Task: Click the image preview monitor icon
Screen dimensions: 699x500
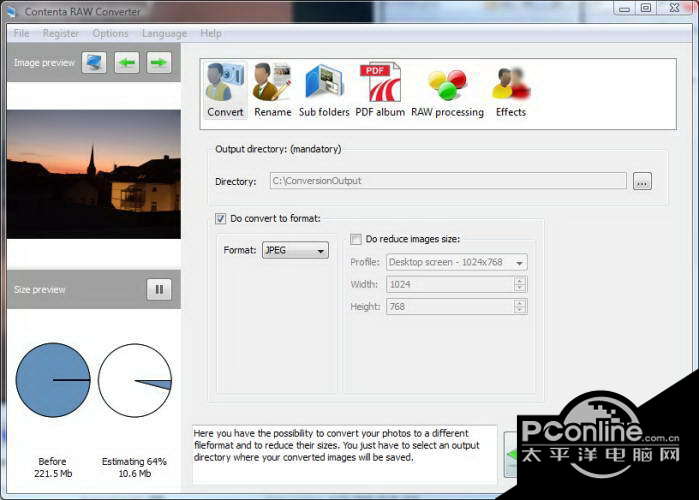Action: 94,63
